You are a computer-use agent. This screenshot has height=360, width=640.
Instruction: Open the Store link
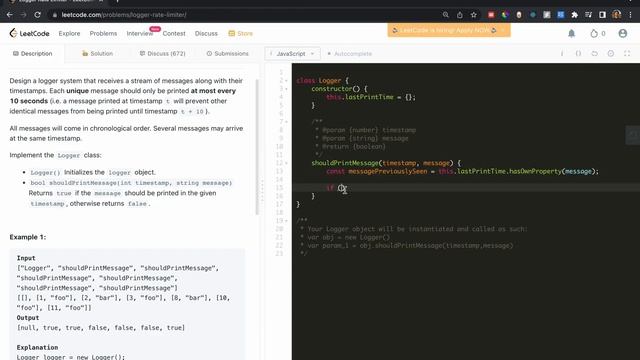click(240, 33)
